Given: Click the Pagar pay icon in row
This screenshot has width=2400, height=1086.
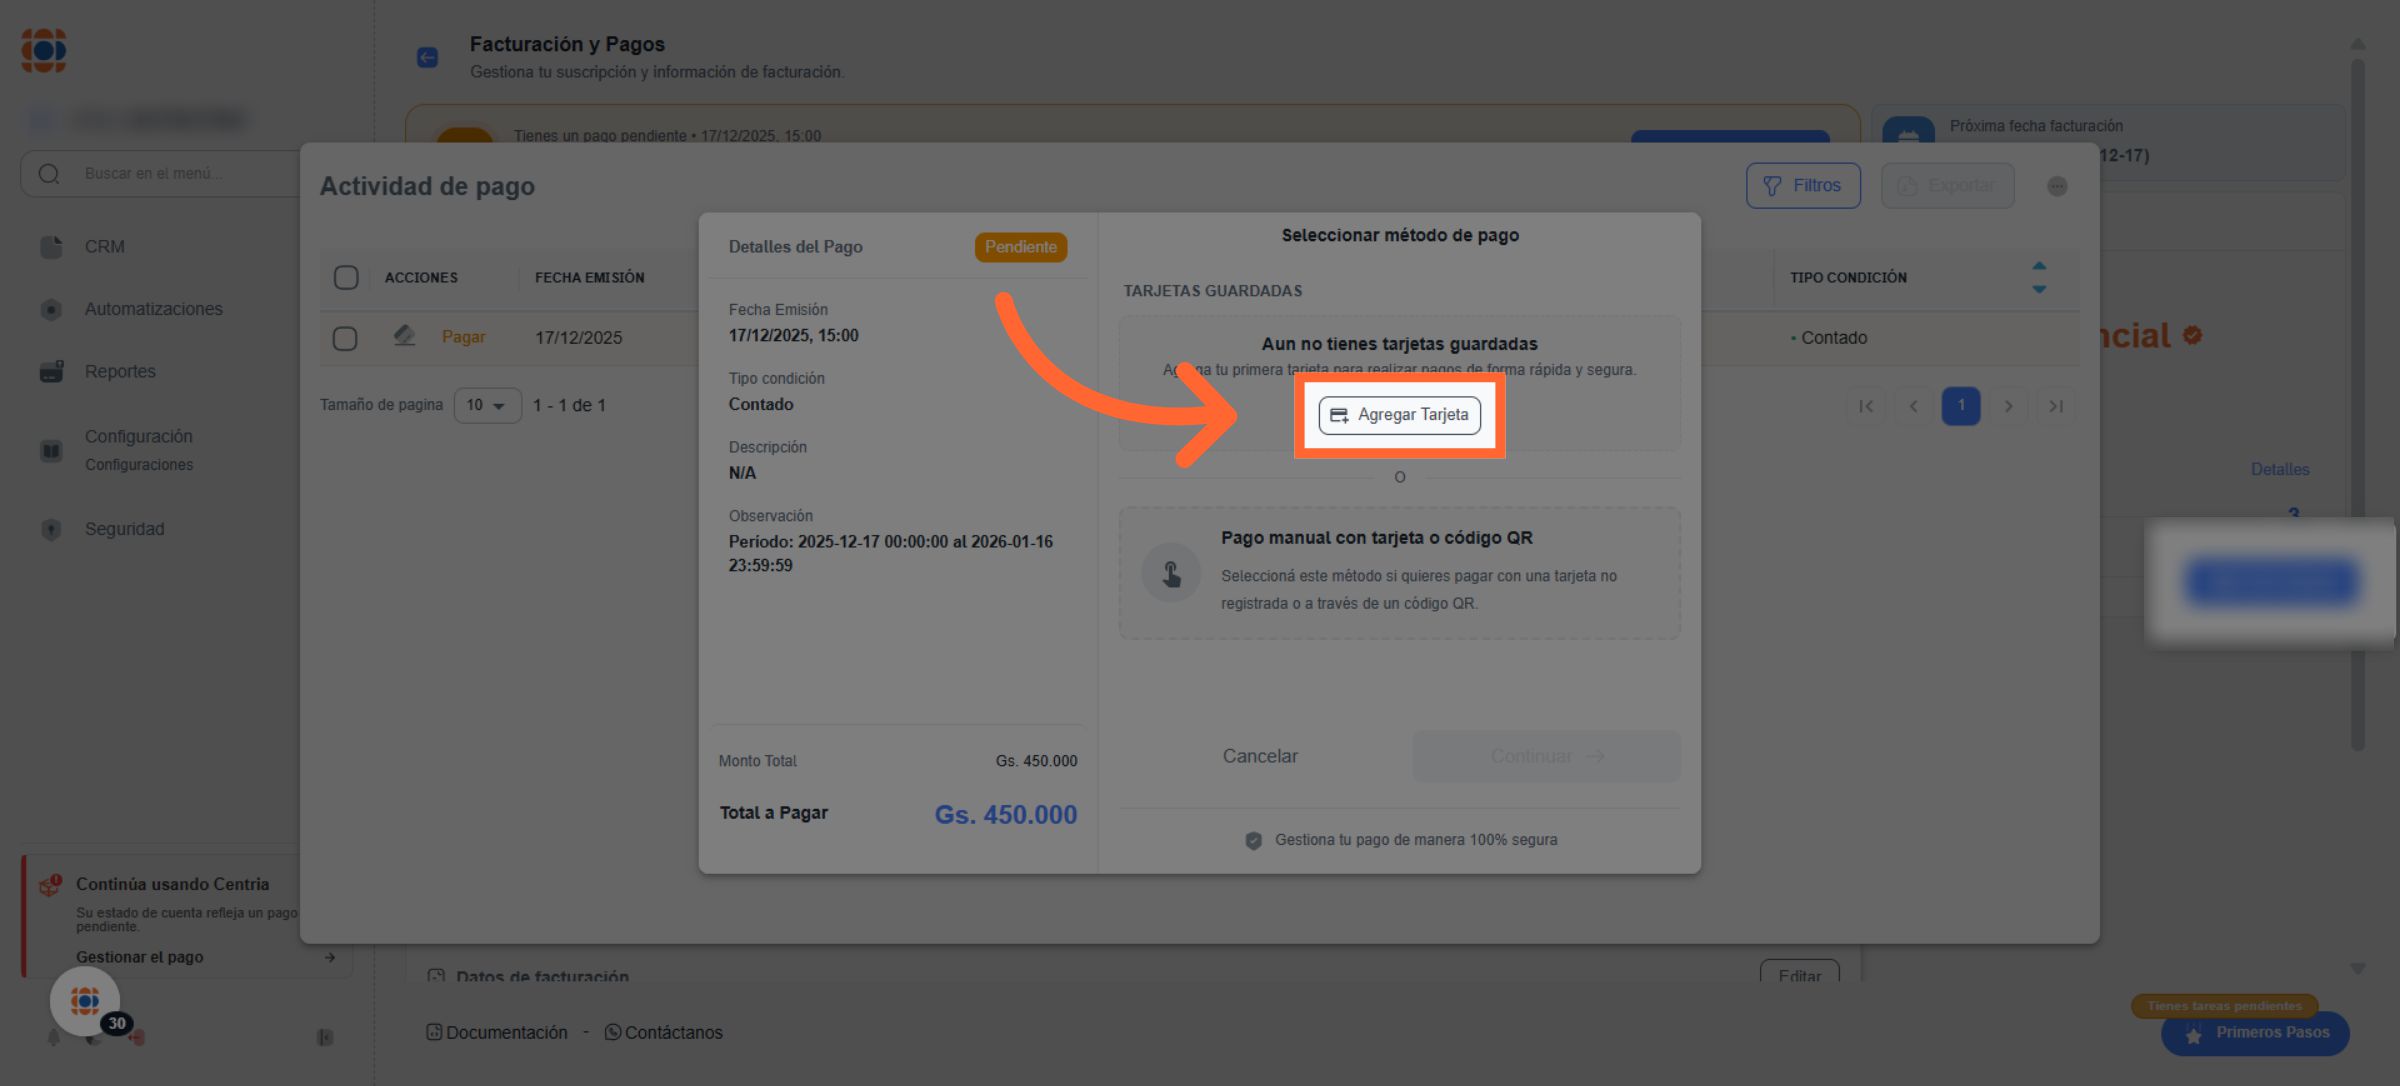Looking at the screenshot, I should [404, 336].
